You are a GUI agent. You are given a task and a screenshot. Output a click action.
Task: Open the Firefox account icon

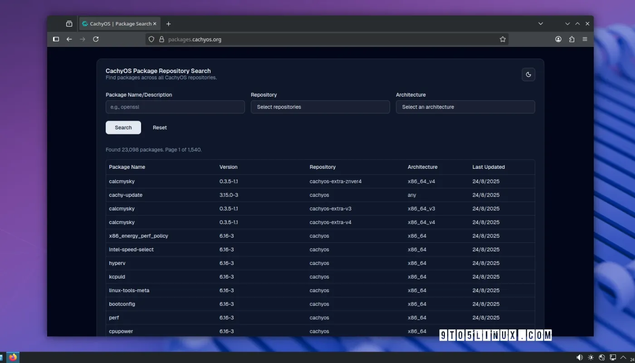558,39
